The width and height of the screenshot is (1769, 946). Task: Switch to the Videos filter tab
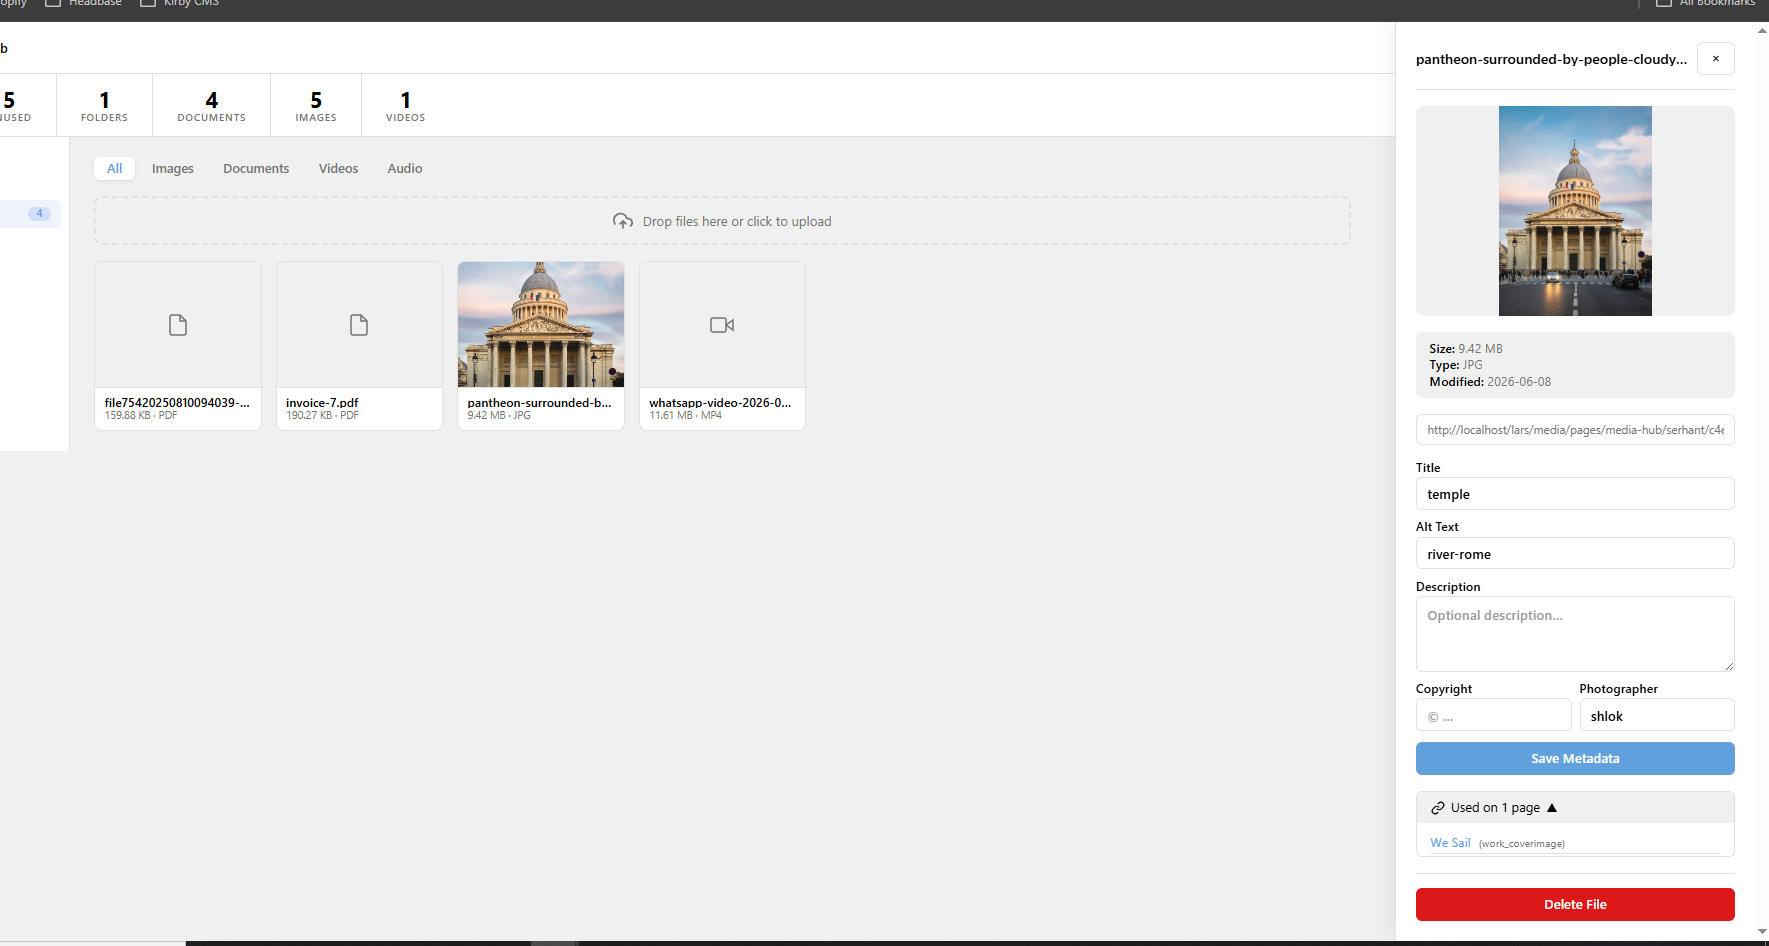[338, 168]
